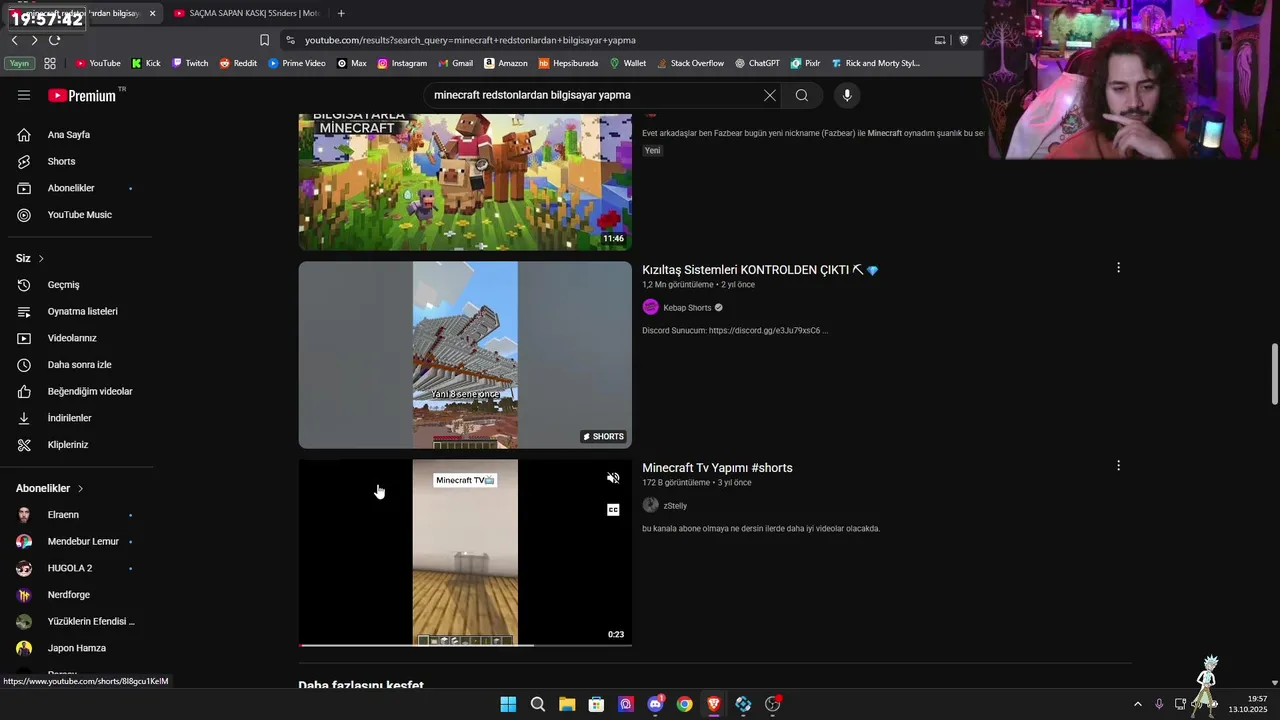The width and height of the screenshot is (1280, 720).
Task: Bookmark this page in the address bar
Action: point(264,40)
